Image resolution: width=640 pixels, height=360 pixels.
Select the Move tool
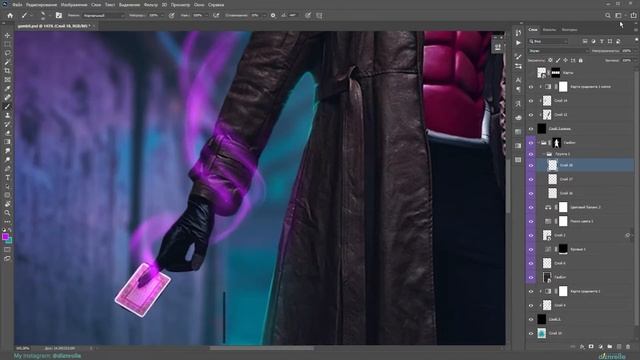(x=7, y=36)
